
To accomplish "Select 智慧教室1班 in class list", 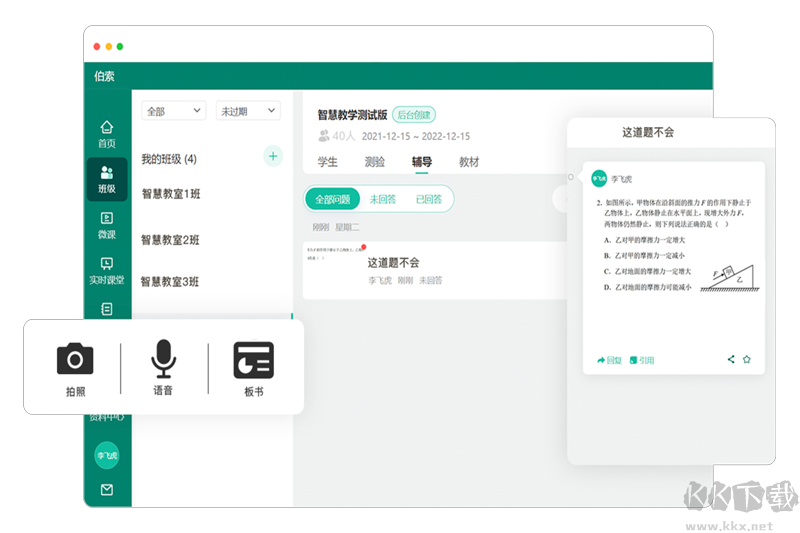I will 170,194.
